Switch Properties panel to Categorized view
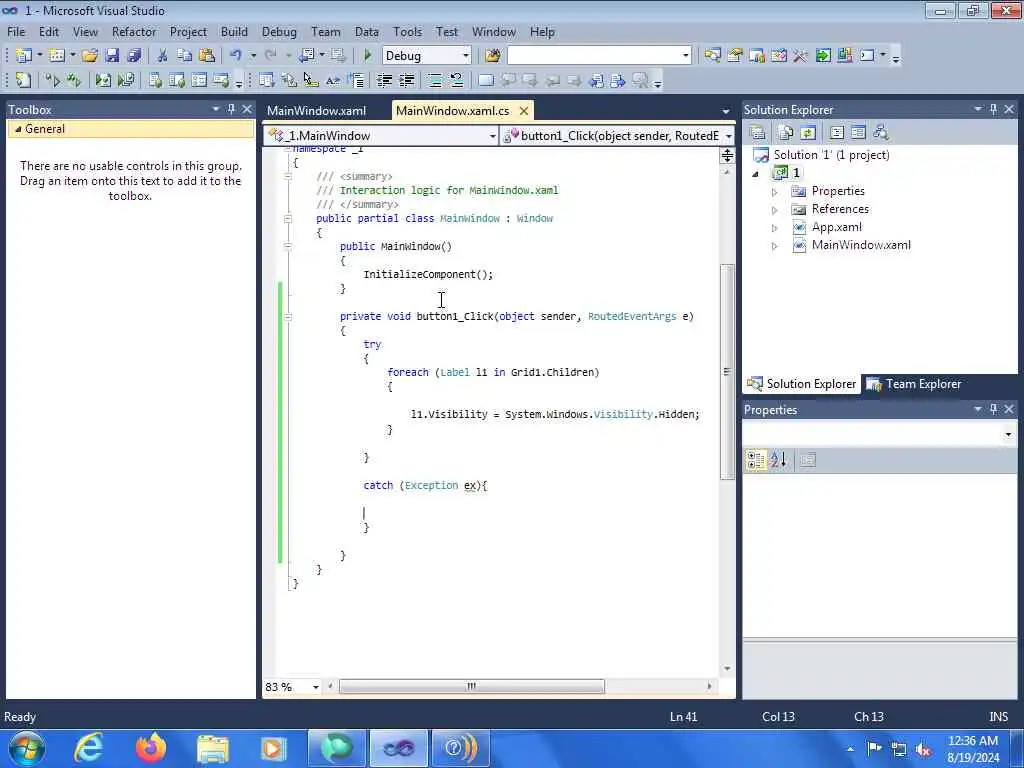 [x=756, y=460]
